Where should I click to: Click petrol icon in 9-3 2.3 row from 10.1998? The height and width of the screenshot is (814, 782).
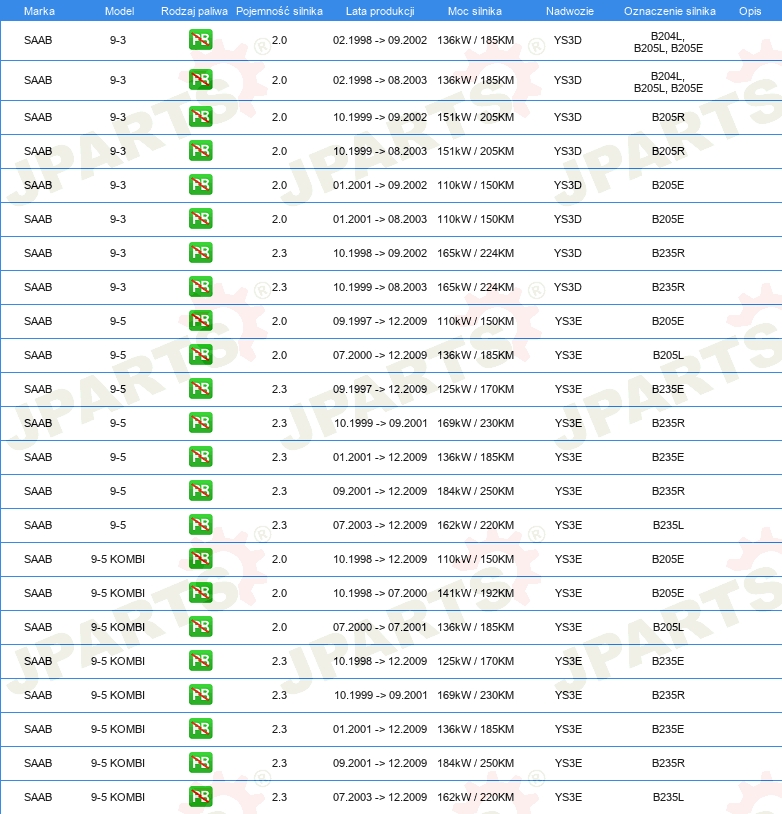coord(200,253)
